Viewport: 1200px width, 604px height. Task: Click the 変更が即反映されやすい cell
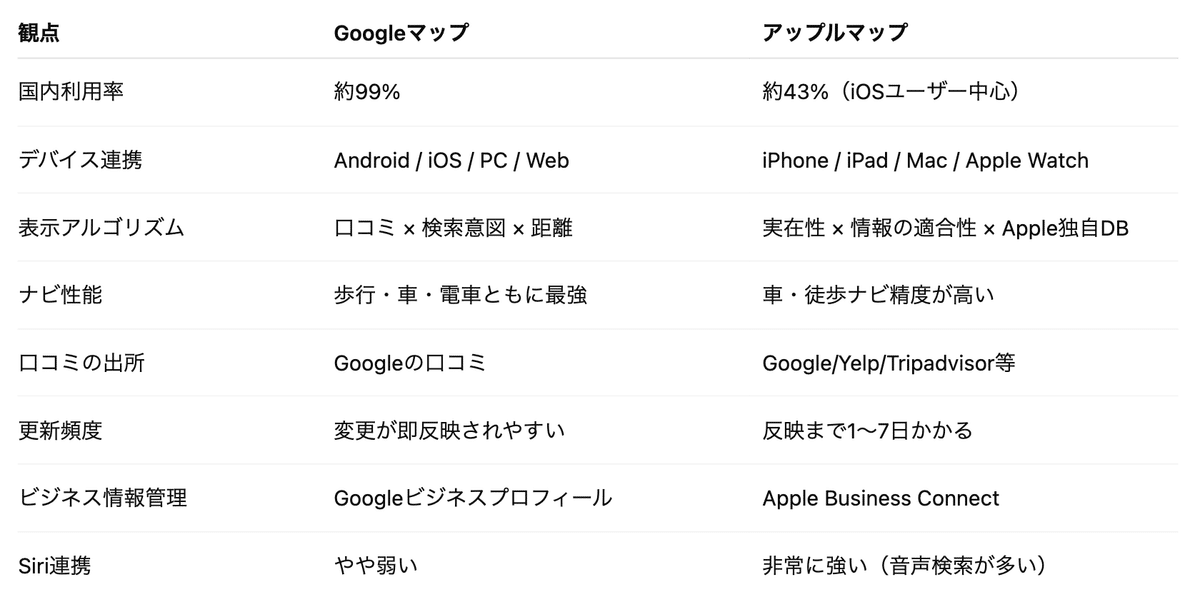tap(449, 430)
